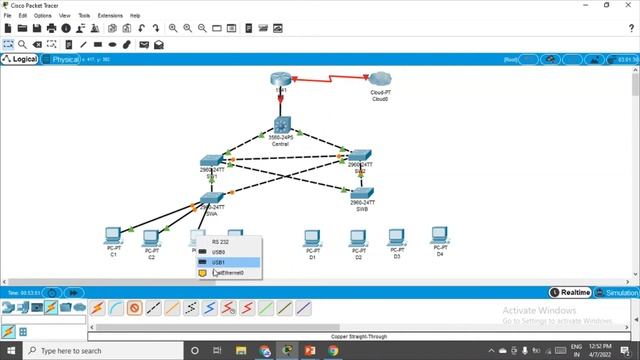
Task: Create a new file with New icon
Action: tap(8, 28)
